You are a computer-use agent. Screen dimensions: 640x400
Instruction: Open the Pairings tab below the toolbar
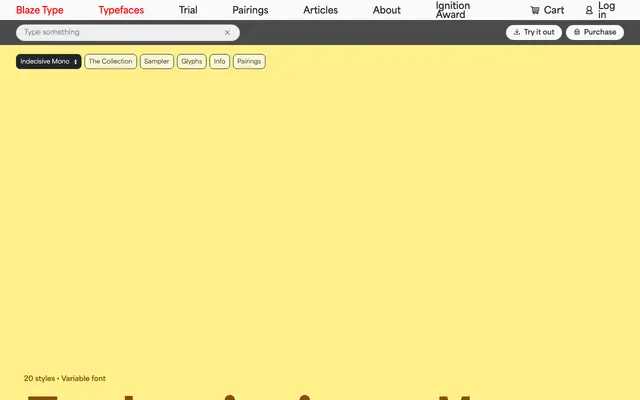(x=249, y=62)
